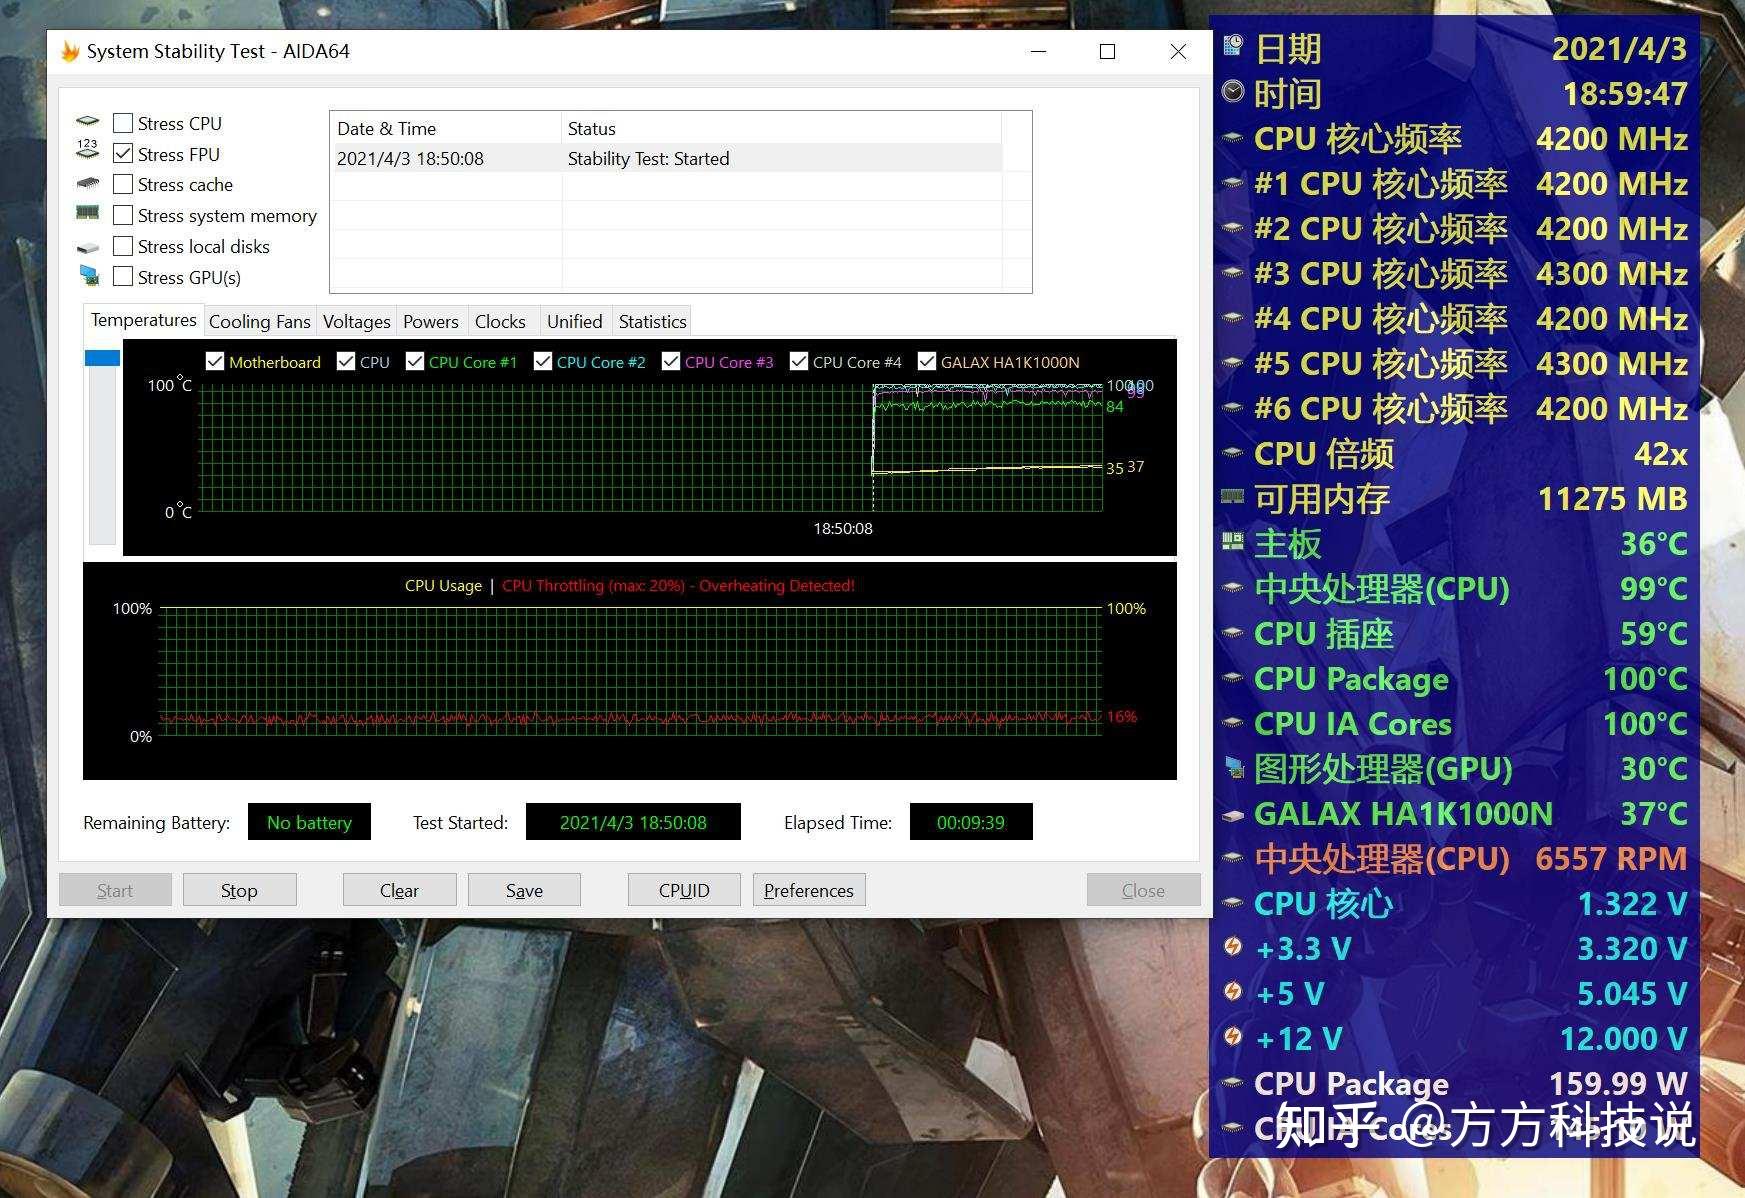Click the disk icon beside Stress local disks
Screen dimensions: 1745x1198
[89, 245]
